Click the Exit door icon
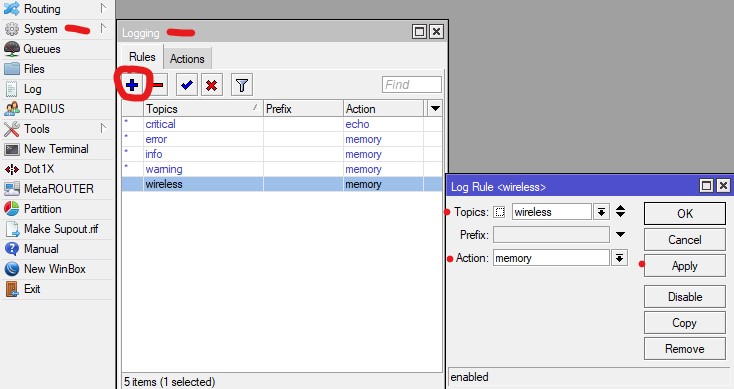The width and height of the screenshot is (734, 389). 12,289
